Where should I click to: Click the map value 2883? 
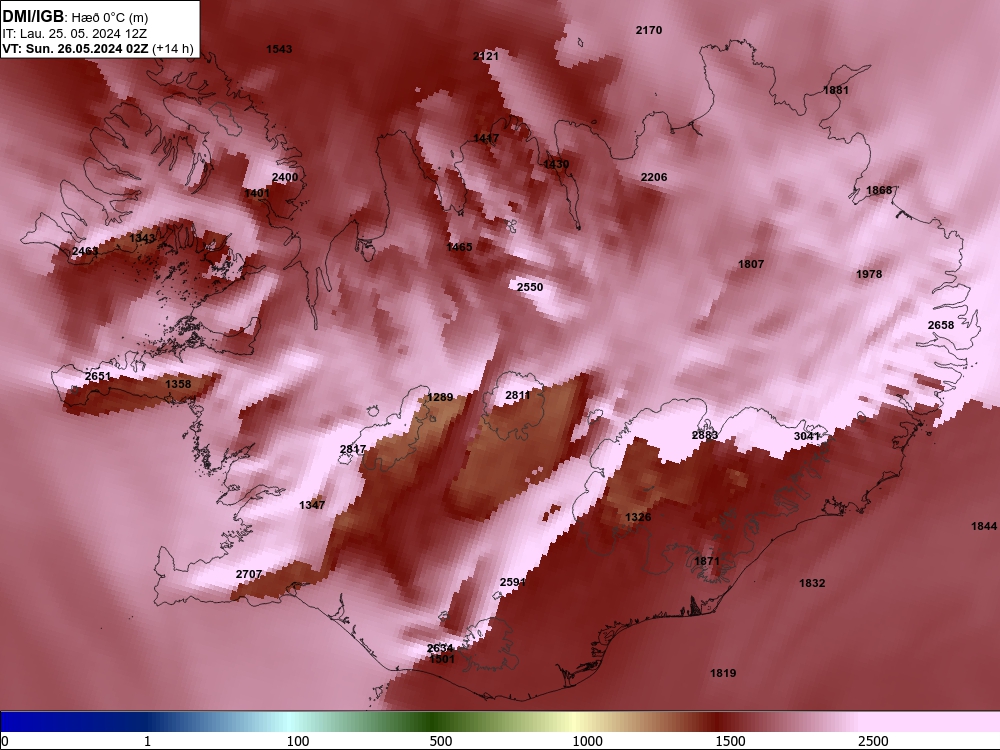tap(705, 436)
